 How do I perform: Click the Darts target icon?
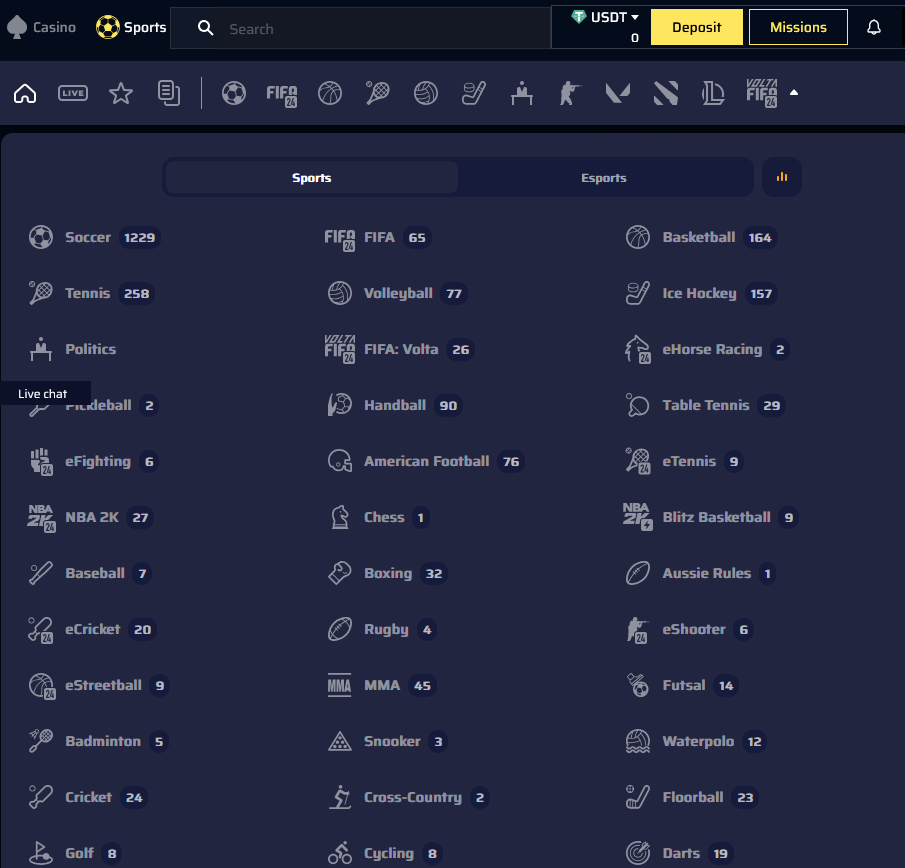pyautogui.click(x=638, y=853)
